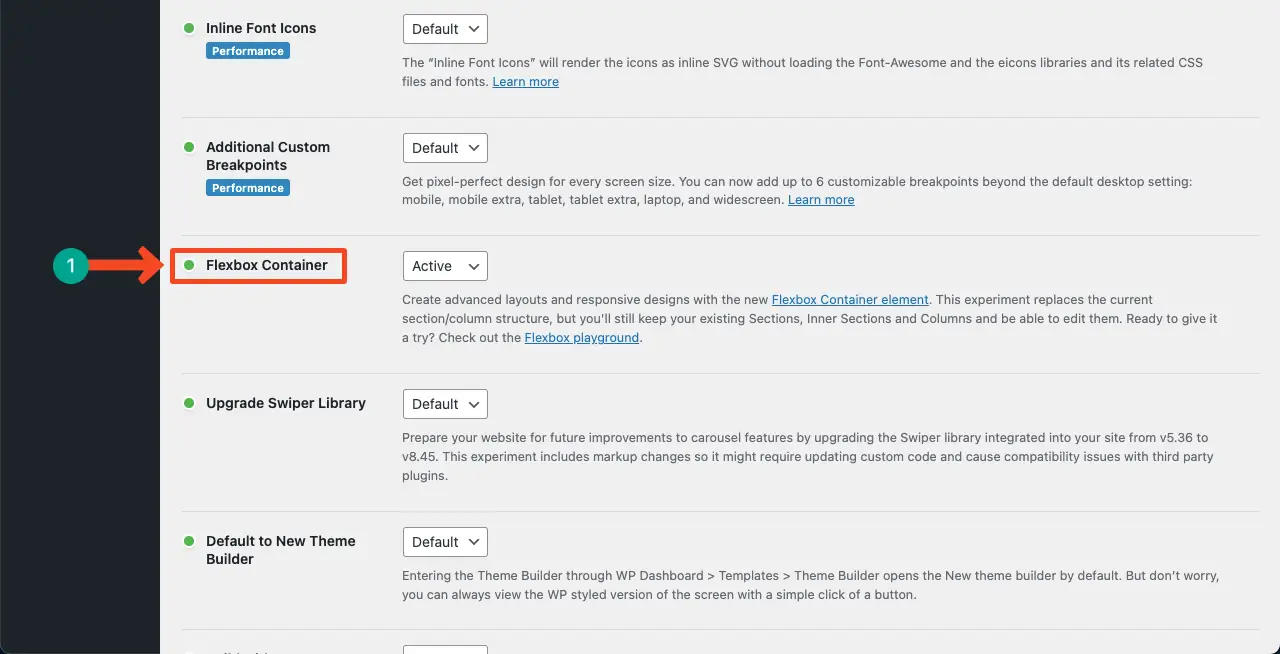Follow the Learn more link about custom breakpoints
Screen dimensions: 1280x654
(x=821, y=200)
